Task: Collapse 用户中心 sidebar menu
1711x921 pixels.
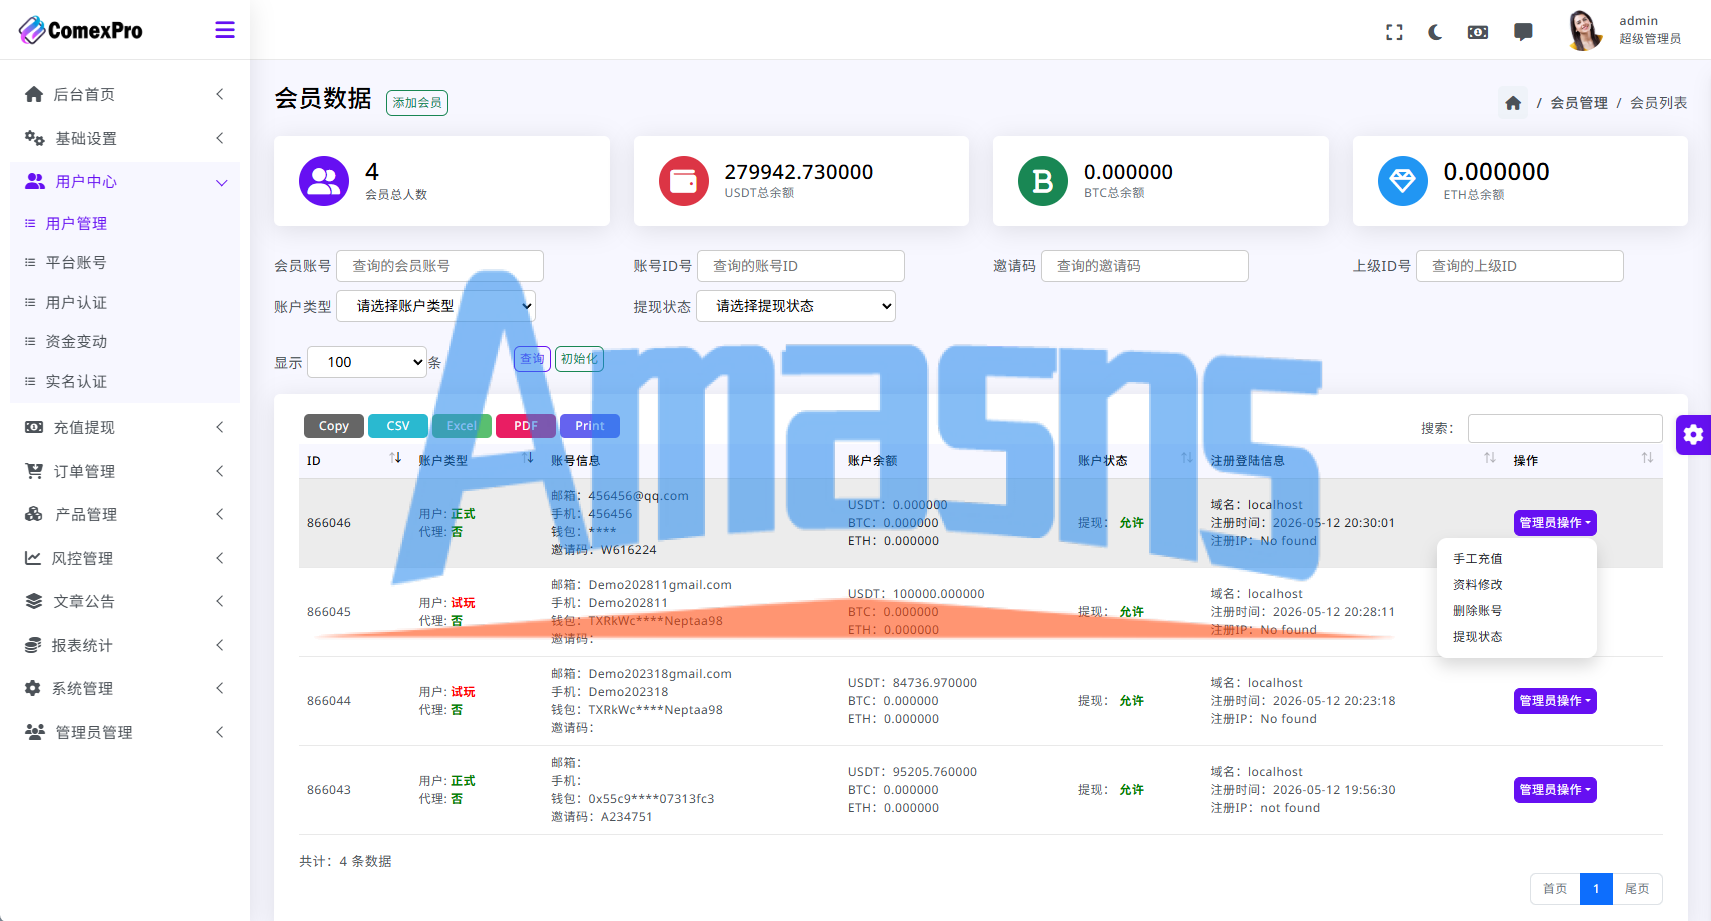Action: point(125,181)
